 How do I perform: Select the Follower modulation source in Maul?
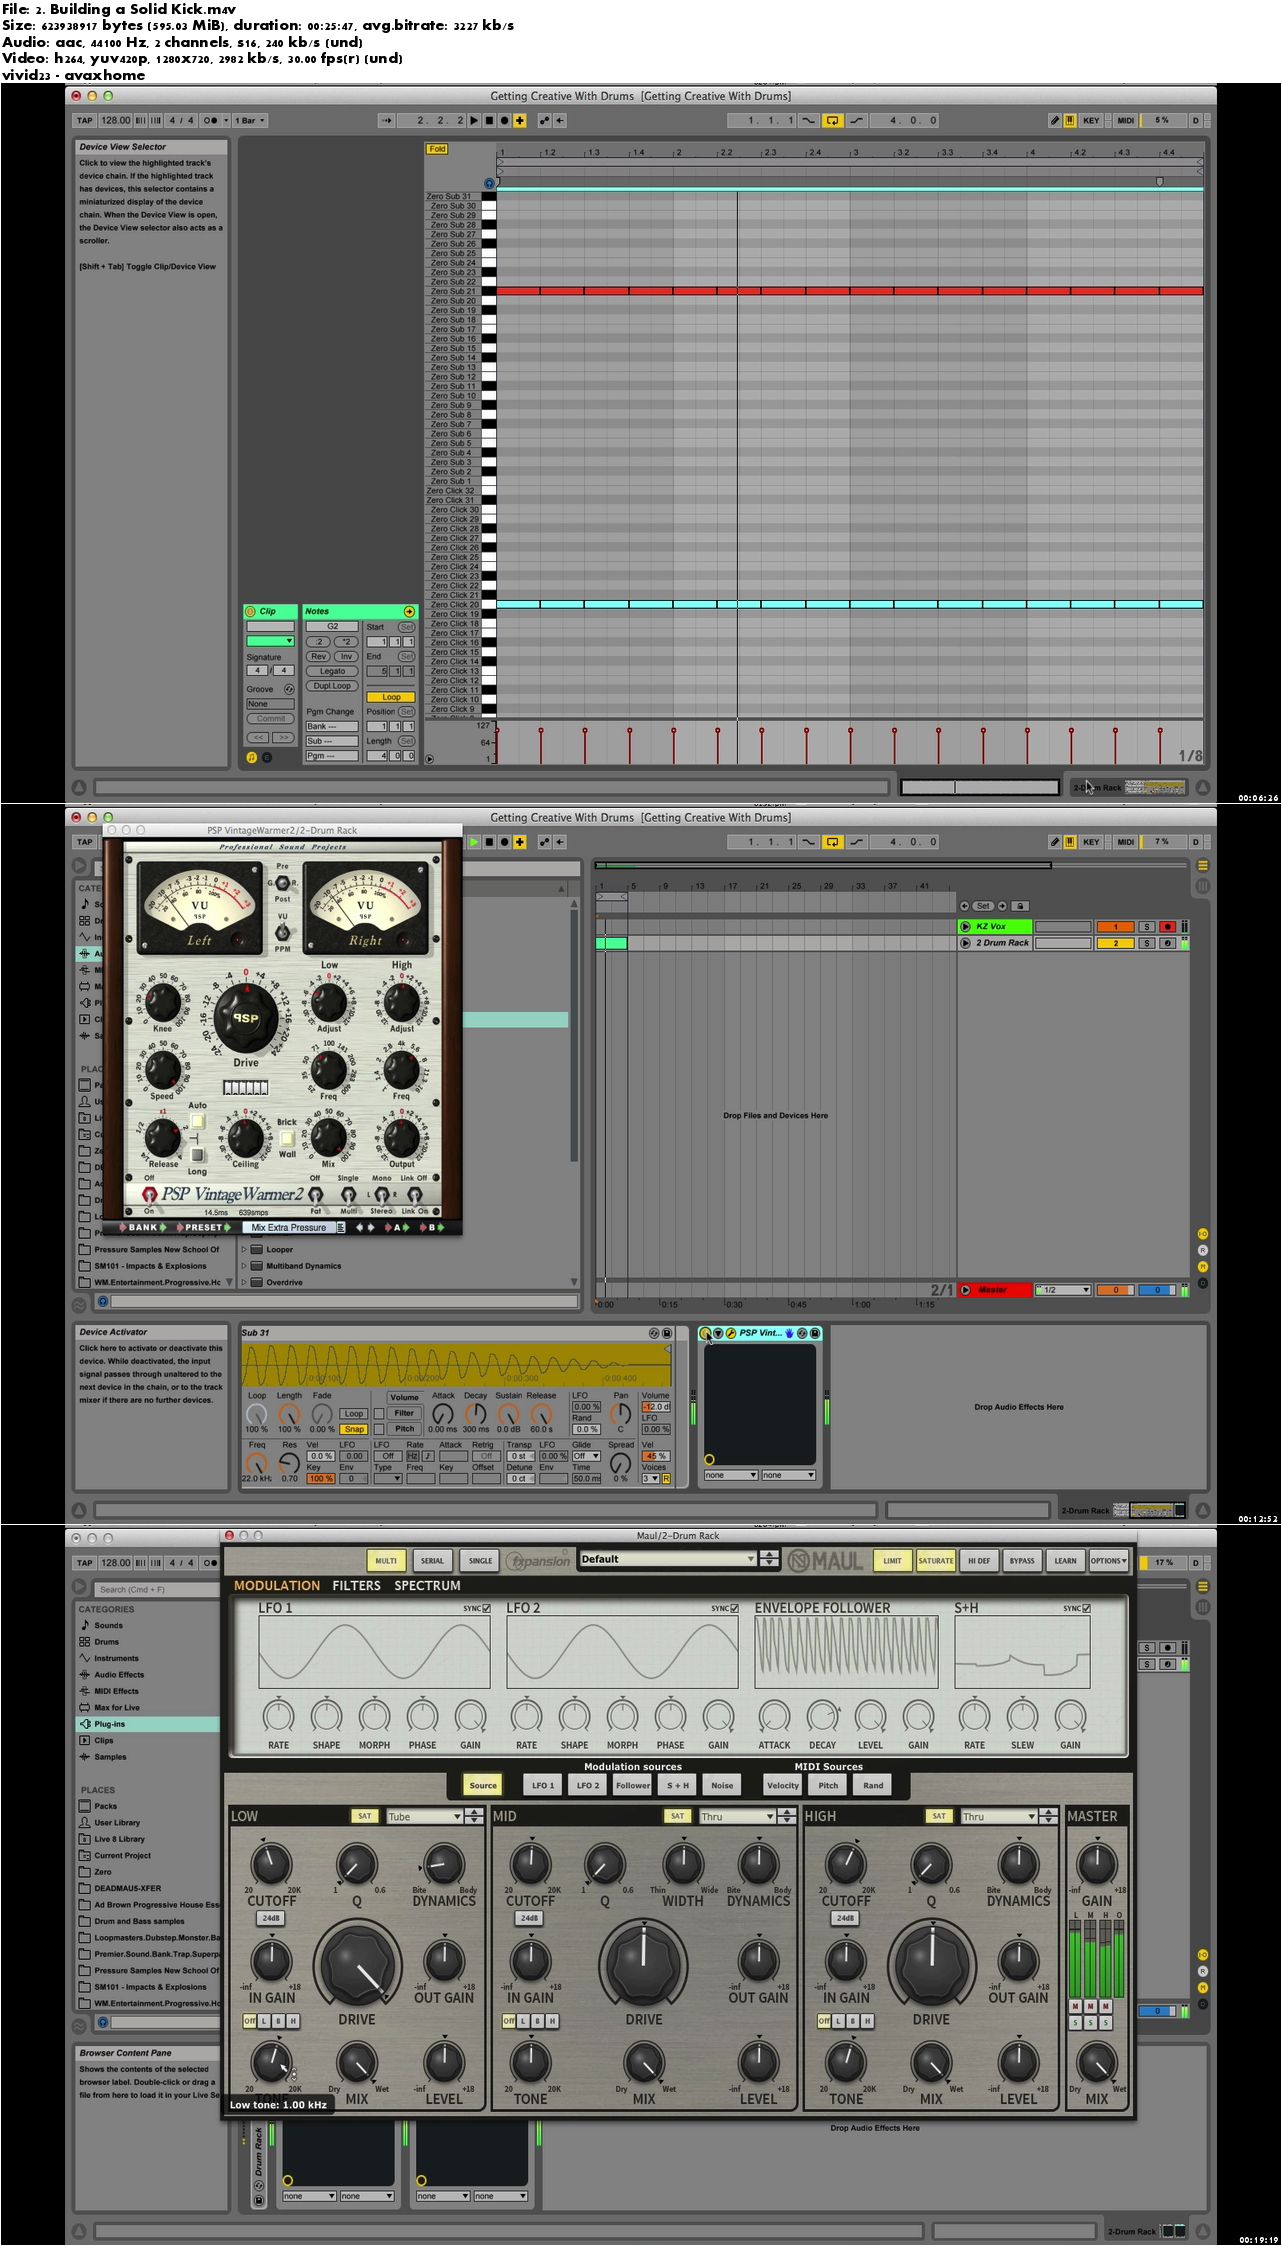(632, 1785)
